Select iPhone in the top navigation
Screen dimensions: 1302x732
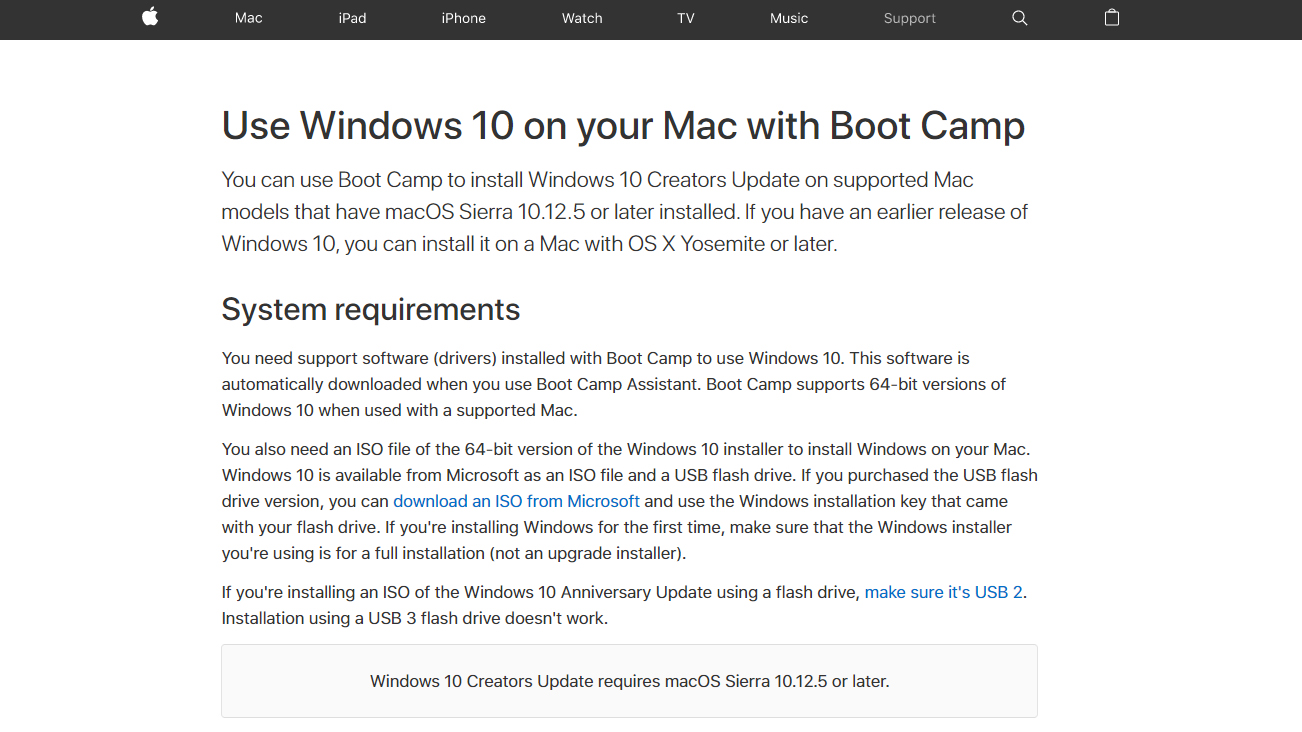coord(463,18)
